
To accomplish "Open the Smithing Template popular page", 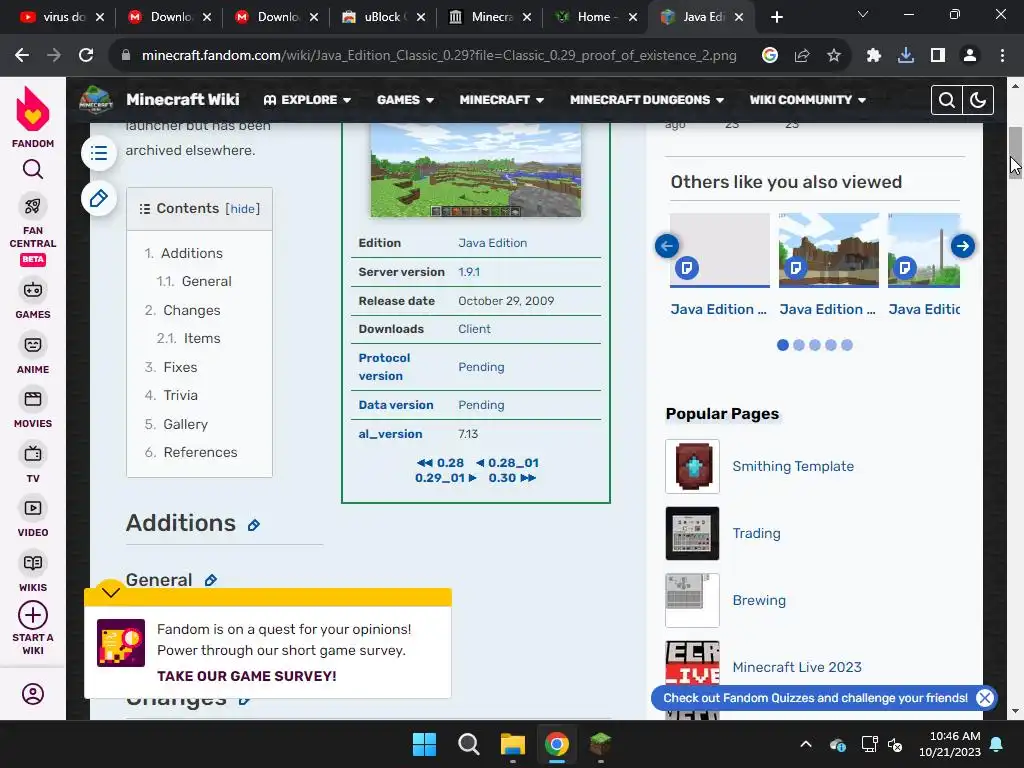I will coord(793,466).
